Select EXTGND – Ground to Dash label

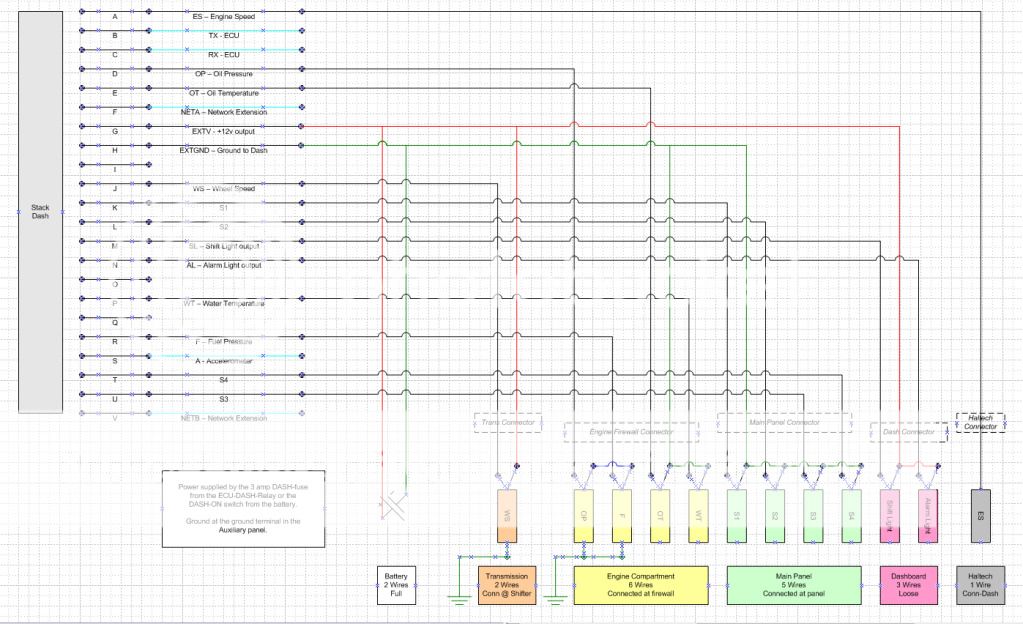[224, 150]
